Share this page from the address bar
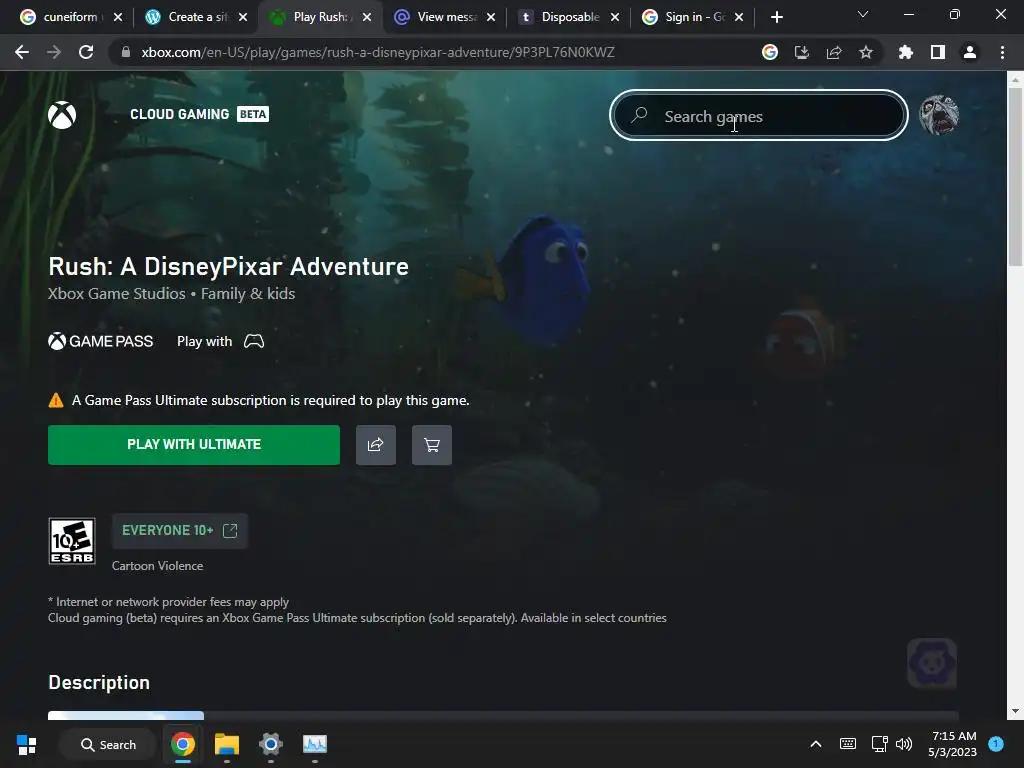 pyautogui.click(x=834, y=52)
